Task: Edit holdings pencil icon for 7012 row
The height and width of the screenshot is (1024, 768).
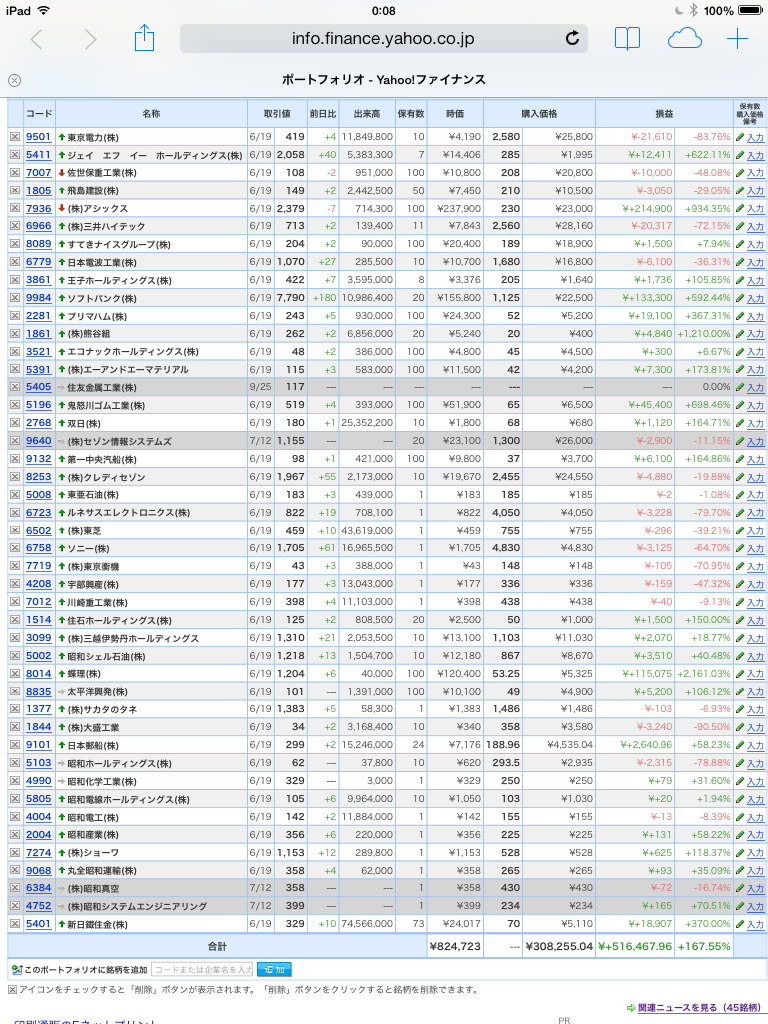Action: 740,602
